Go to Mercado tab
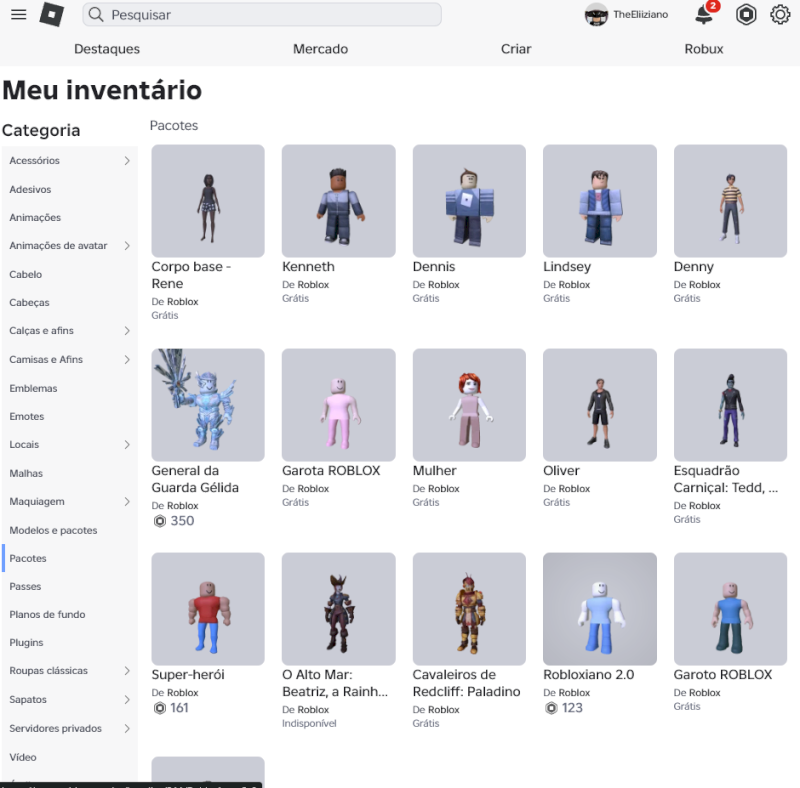Viewport: 800px width, 788px height. coord(320,49)
